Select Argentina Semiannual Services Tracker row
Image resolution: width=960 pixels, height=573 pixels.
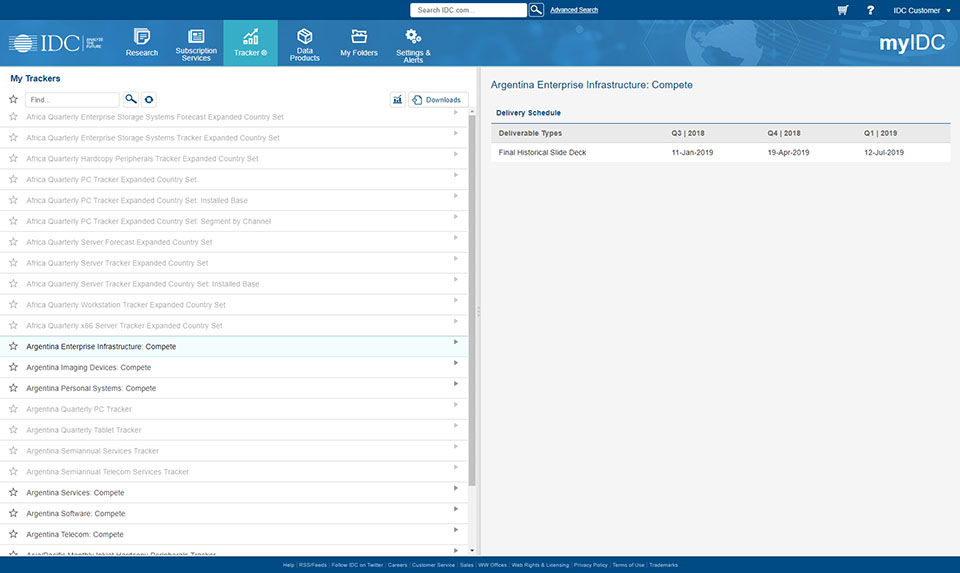click(234, 451)
